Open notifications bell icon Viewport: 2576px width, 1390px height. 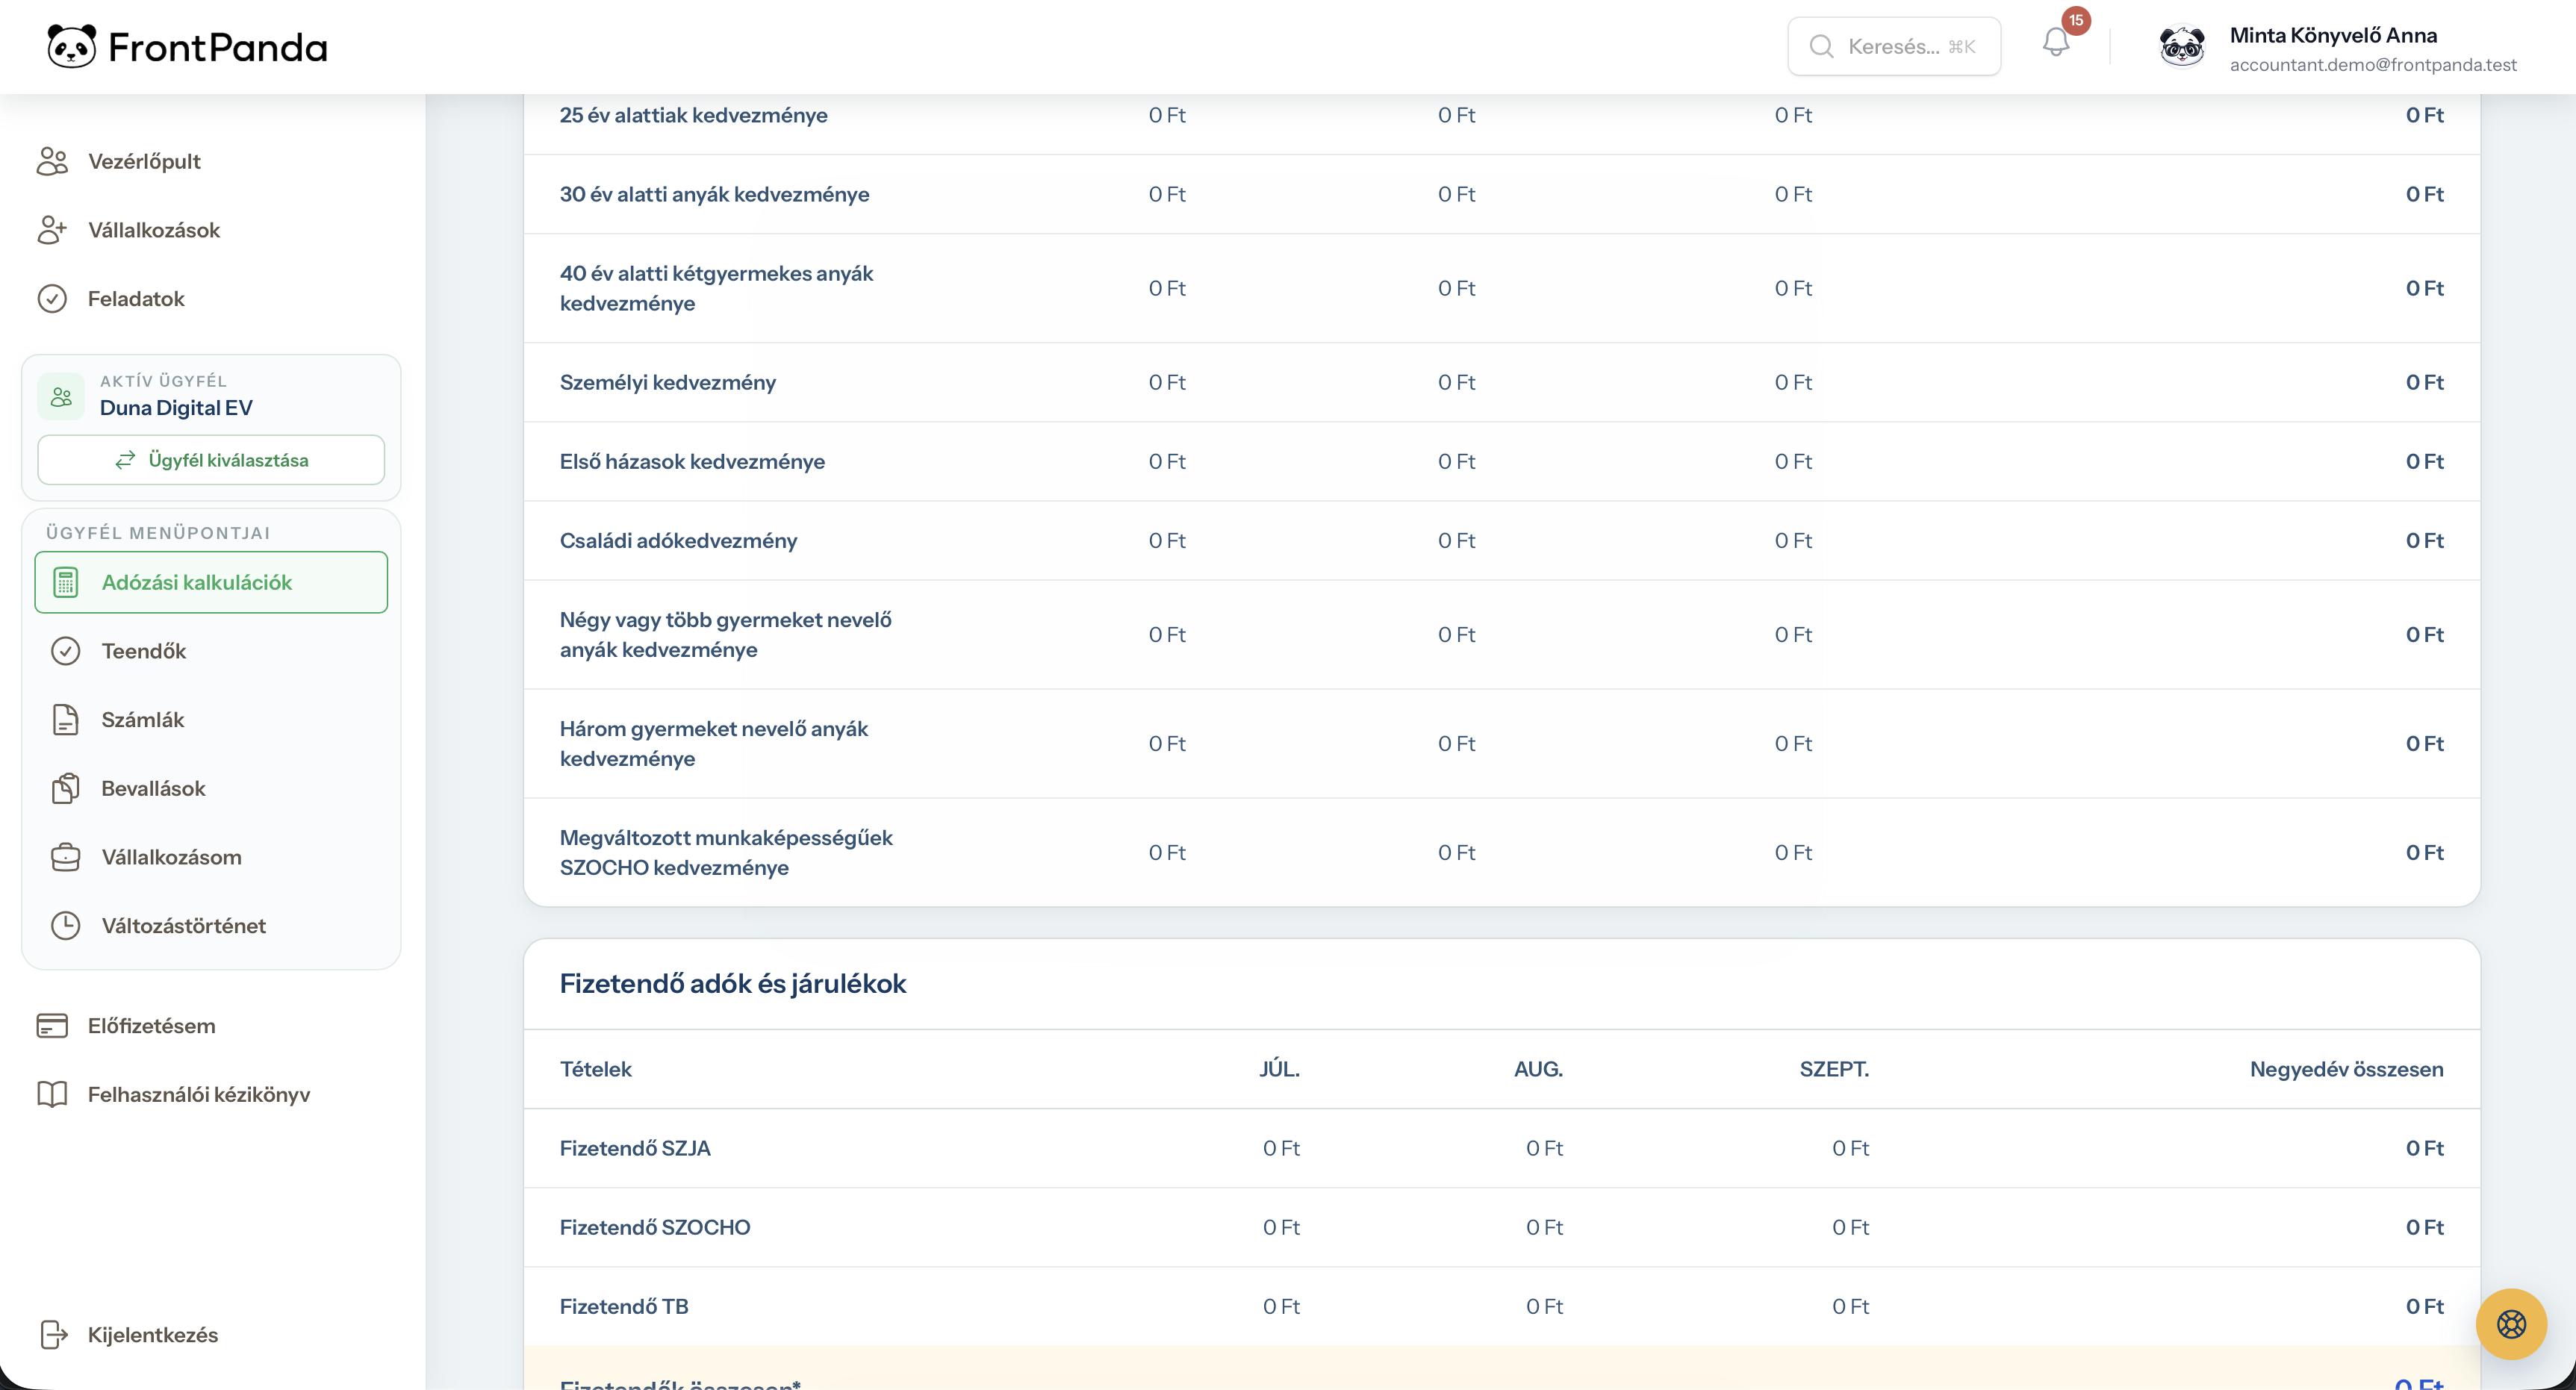click(x=2055, y=43)
